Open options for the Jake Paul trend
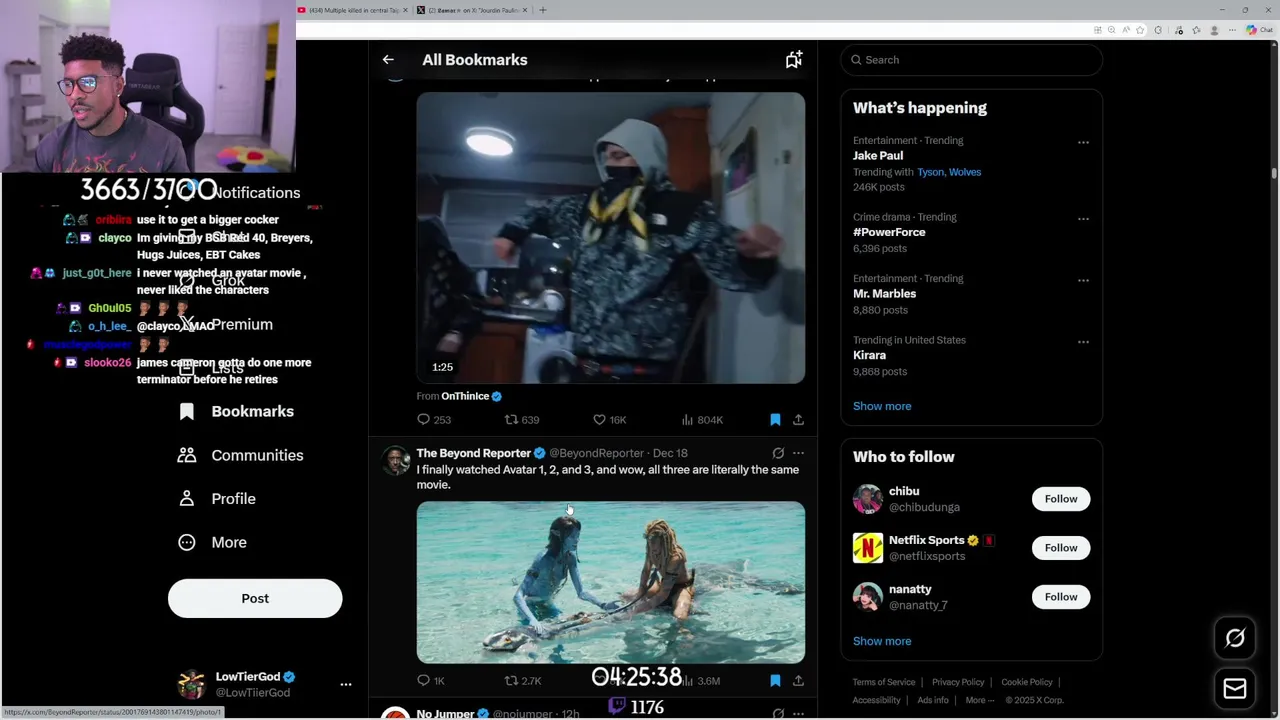1280x720 pixels. tap(1083, 142)
